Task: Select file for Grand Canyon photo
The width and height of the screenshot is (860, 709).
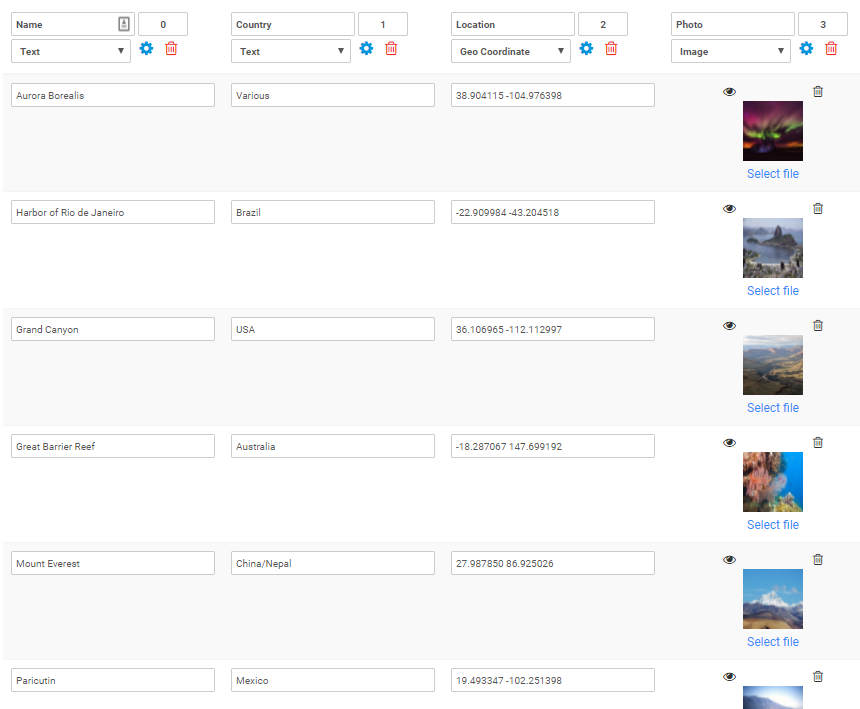Action: [773, 408]
